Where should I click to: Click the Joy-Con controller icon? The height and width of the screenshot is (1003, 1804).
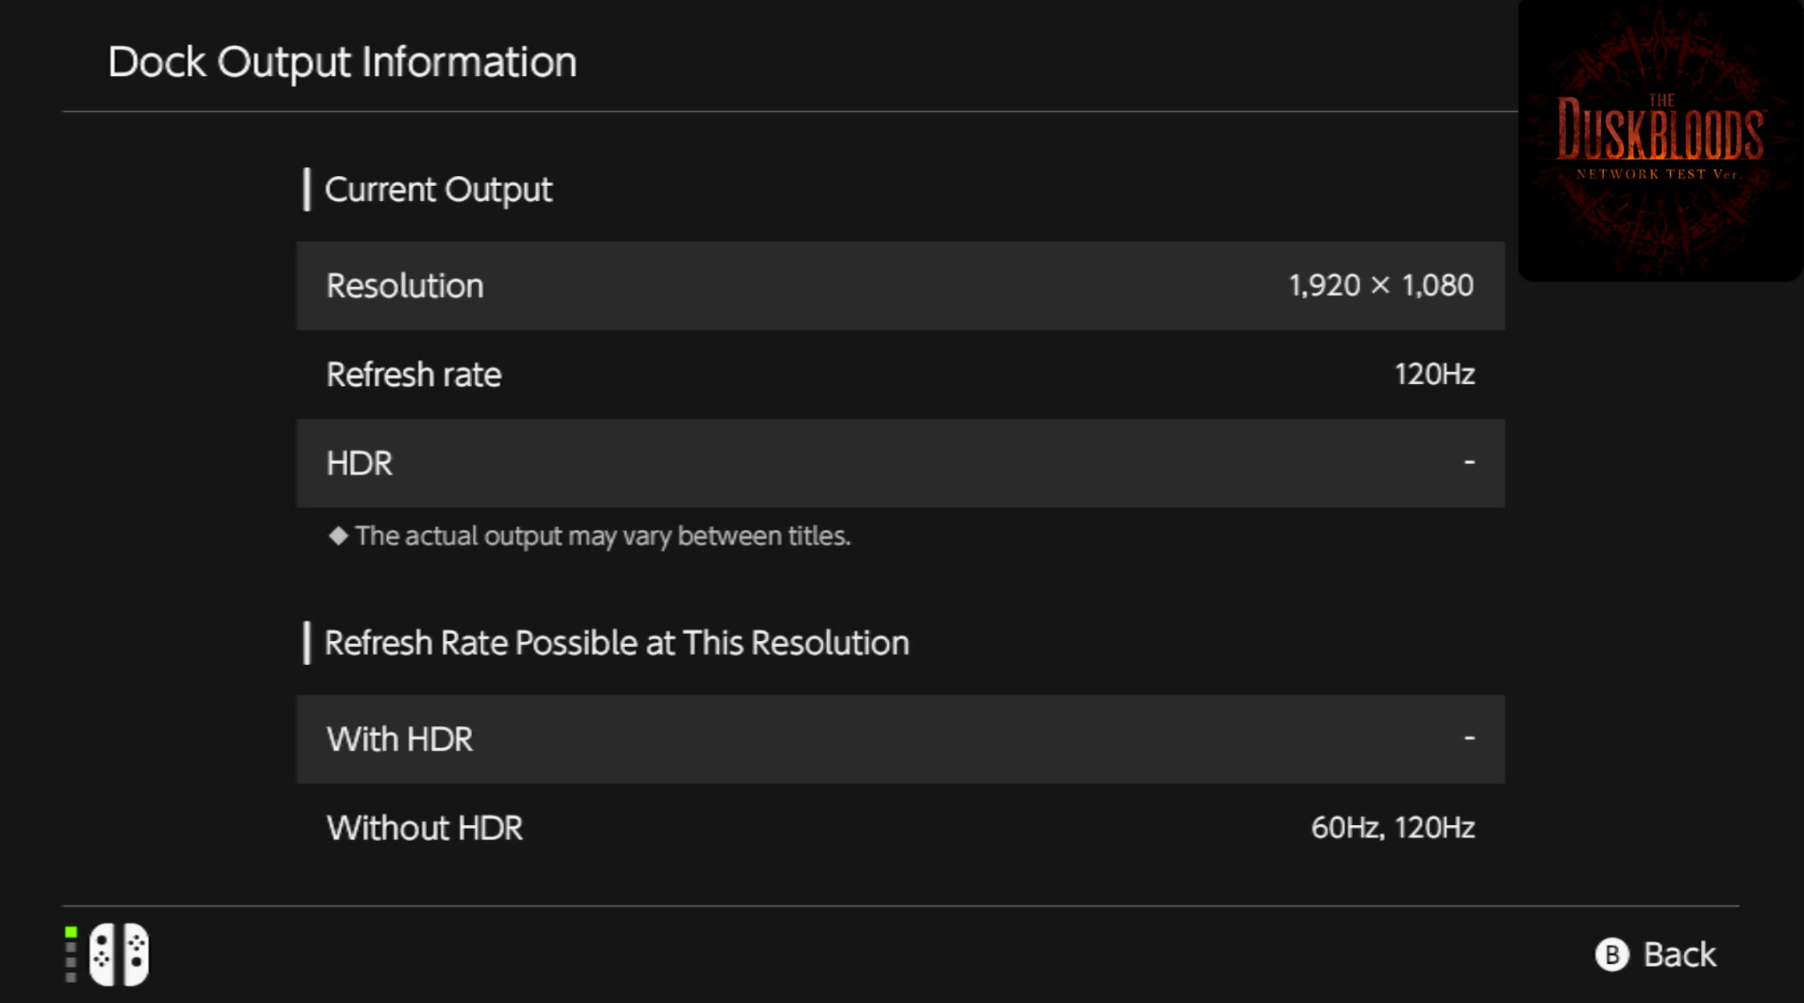point(119,954)
